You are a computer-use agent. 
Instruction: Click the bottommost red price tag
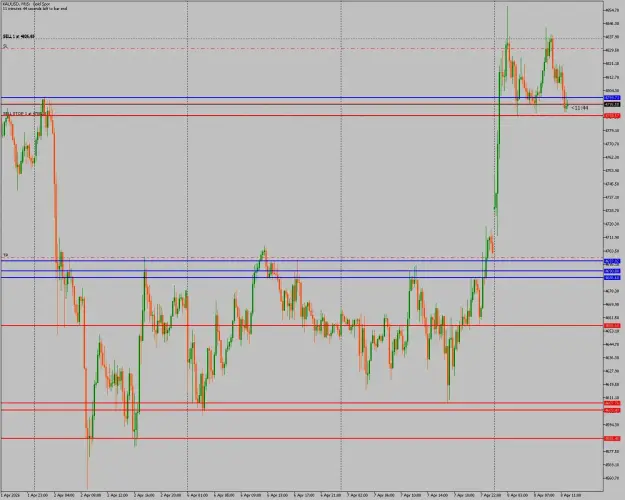pos(612,439)
